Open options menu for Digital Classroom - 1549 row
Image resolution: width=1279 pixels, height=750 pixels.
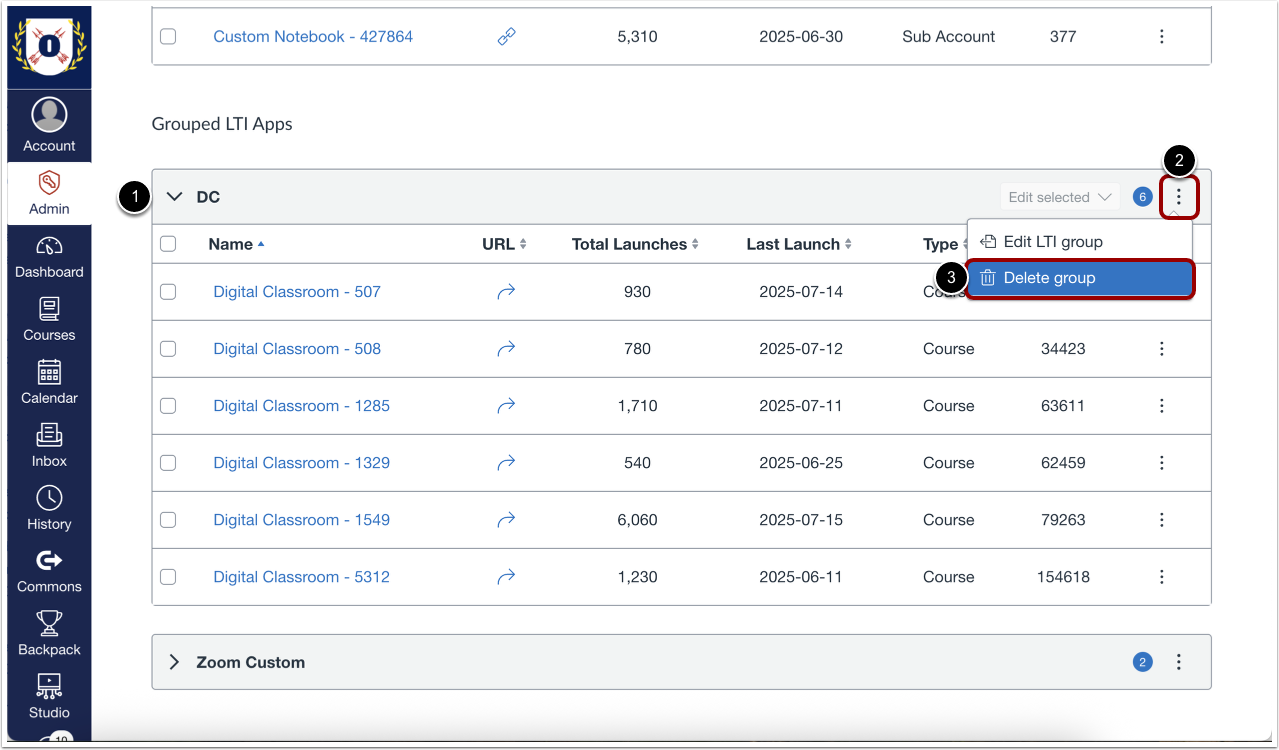click(1161, 520)
